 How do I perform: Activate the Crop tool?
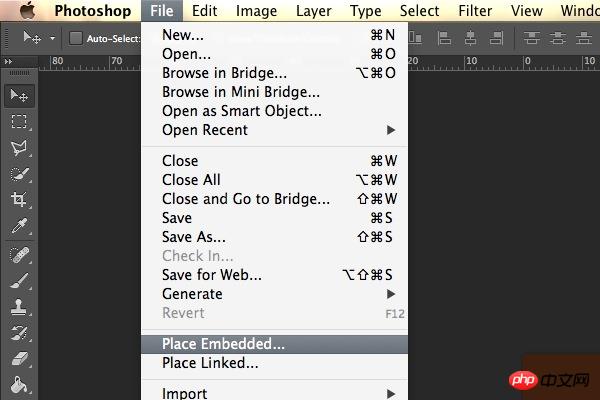click(19, 199)
